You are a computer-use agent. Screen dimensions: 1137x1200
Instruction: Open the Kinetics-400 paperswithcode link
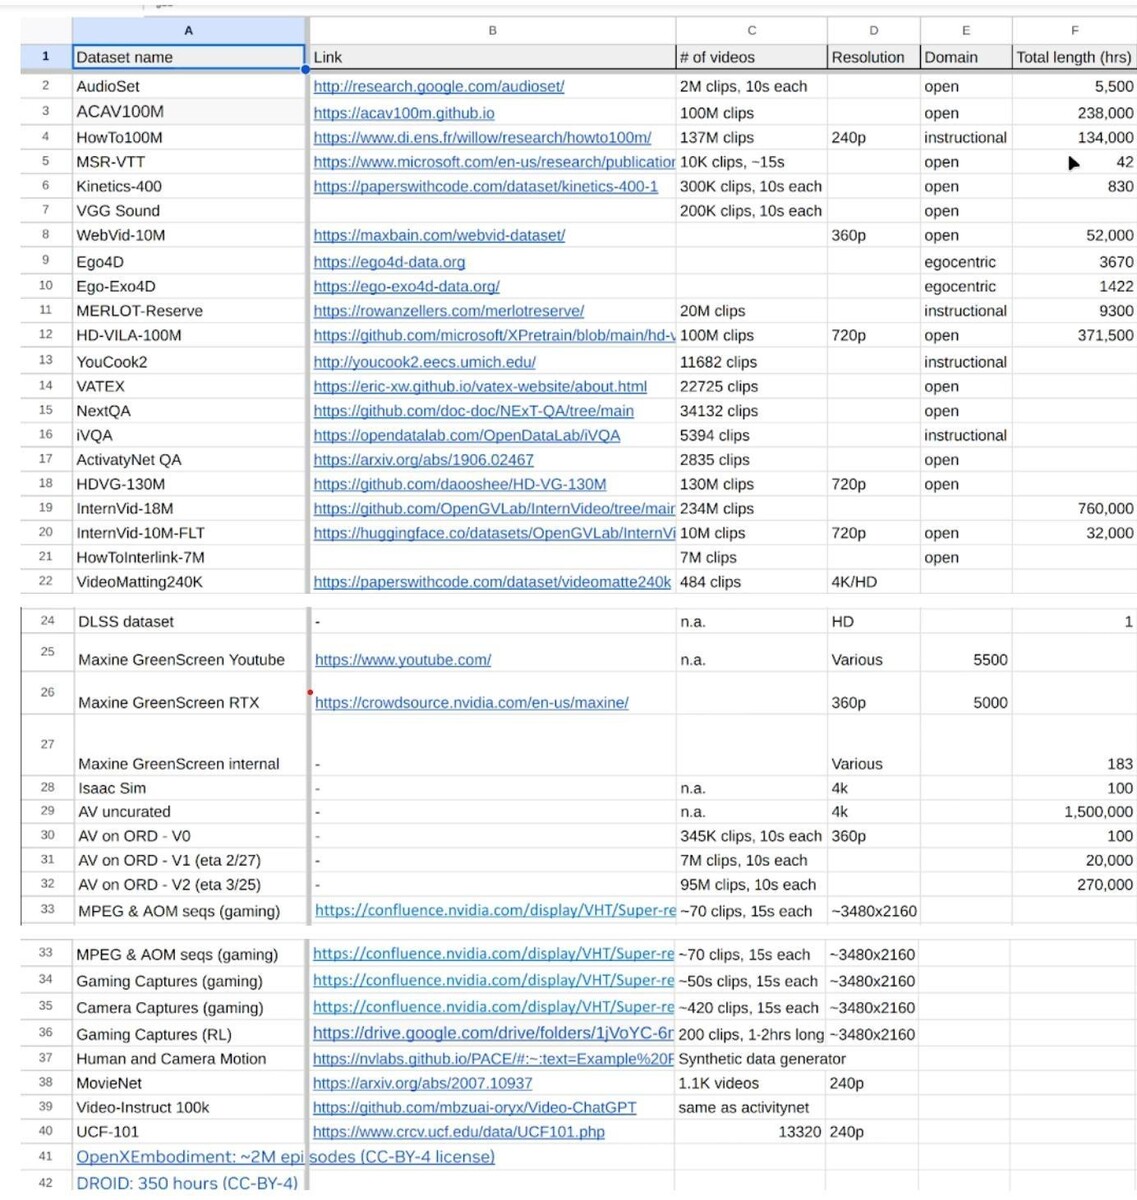(485, 186)
